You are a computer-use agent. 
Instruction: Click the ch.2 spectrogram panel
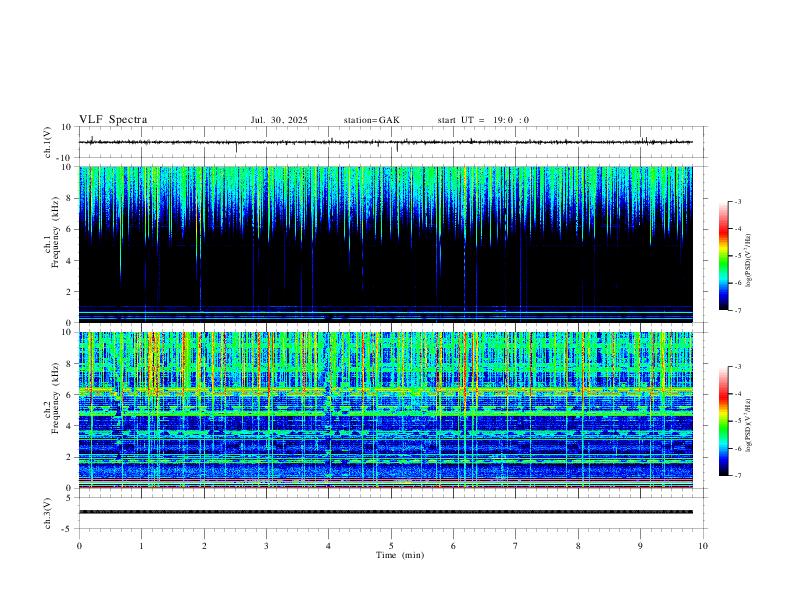[x=385, y=410]
